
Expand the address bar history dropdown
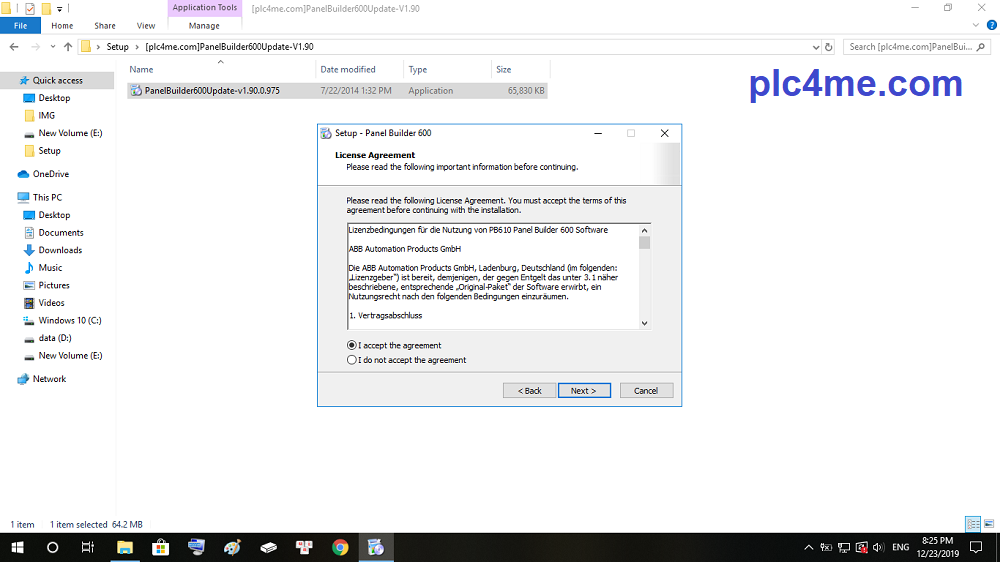(812, 46)
